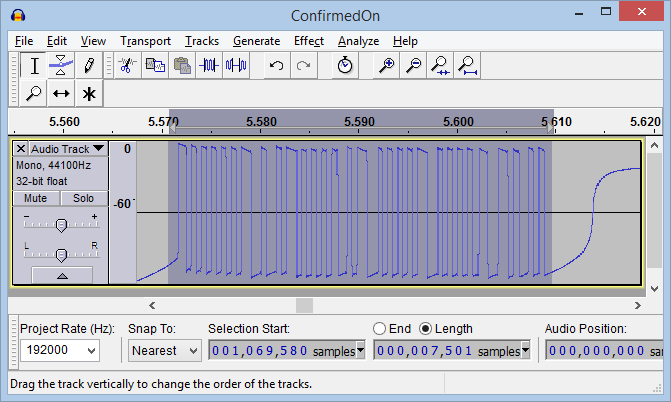Minimize the ConfirmedOn window
The width and height of the screenshot is (671, 402).
click(x=579, y=12)
